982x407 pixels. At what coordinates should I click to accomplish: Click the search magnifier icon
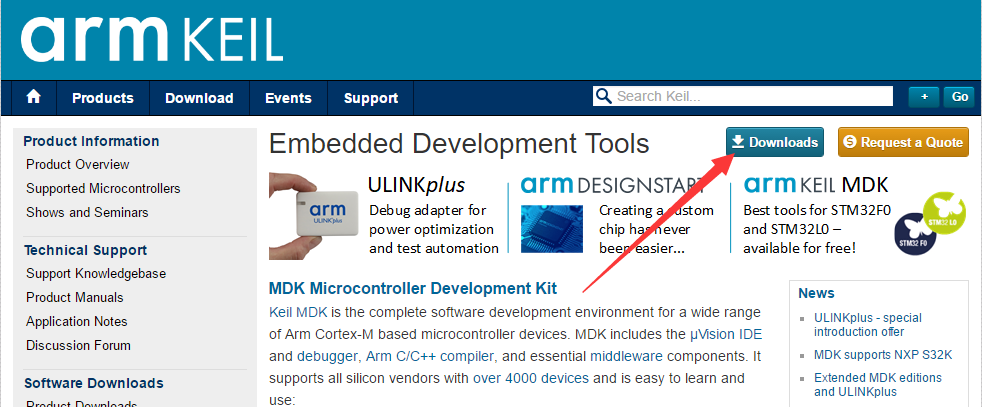click(603, 96)
